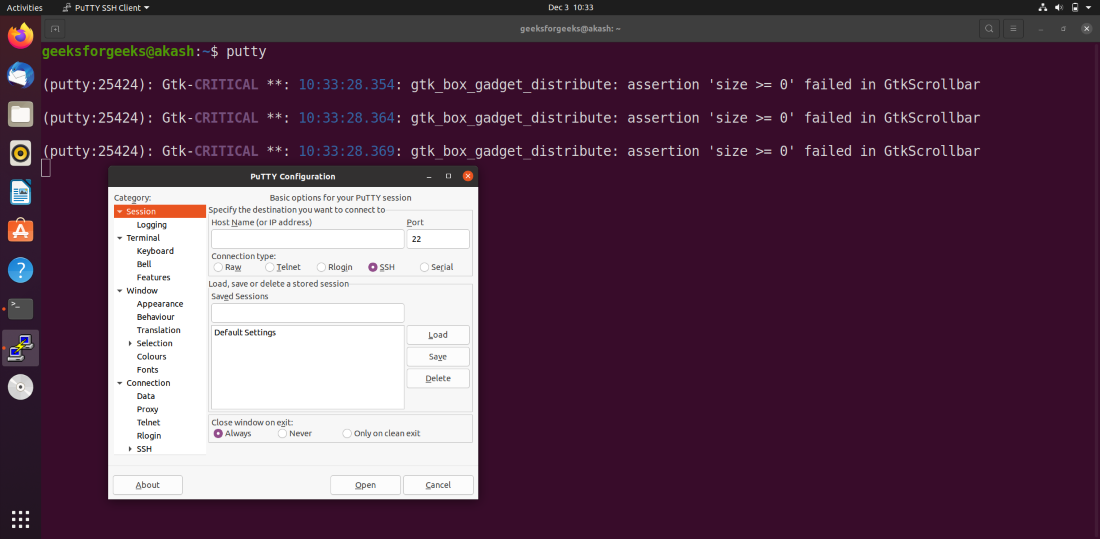Click the network status tray icon
The height and width of the screenshot is (539, 1100).
pos(1042,8)
